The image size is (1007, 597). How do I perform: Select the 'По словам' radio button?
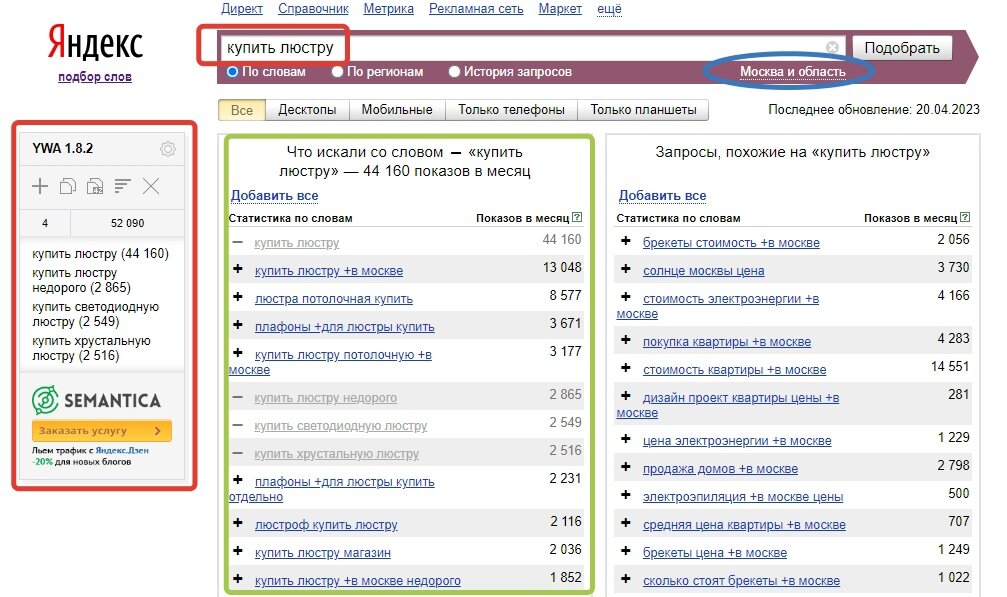tap(232, 72)
